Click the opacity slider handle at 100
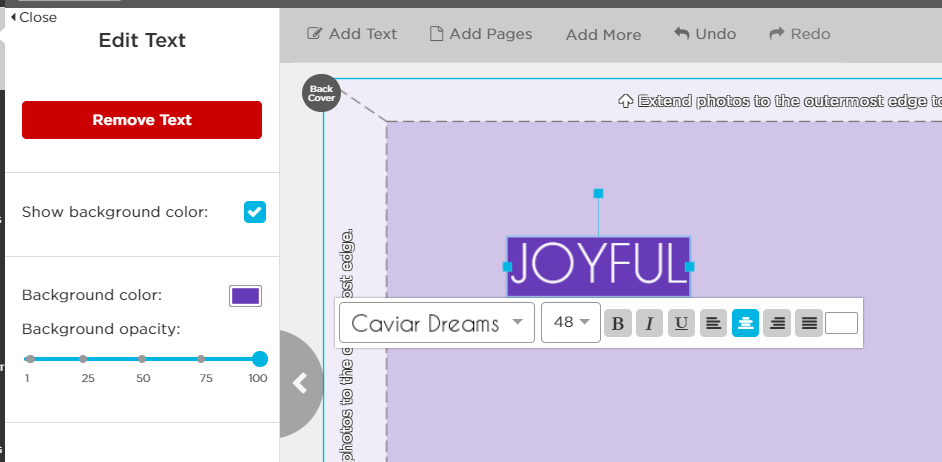The height and width of the screenshot is (462, 942). [260, 359]
